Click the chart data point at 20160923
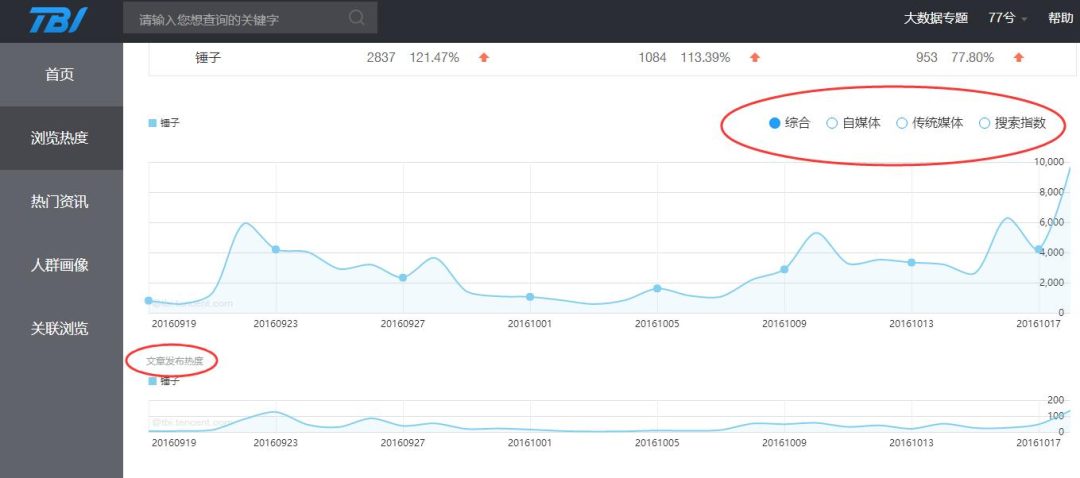This screenshot has height=478, width=1080. (x=276, y=249)
